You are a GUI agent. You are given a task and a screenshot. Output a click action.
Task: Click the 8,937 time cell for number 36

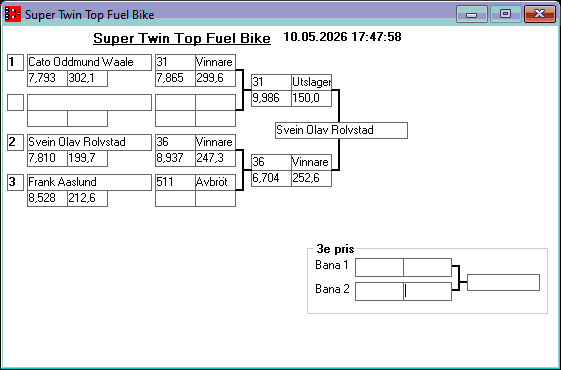(x=175, y=158)
